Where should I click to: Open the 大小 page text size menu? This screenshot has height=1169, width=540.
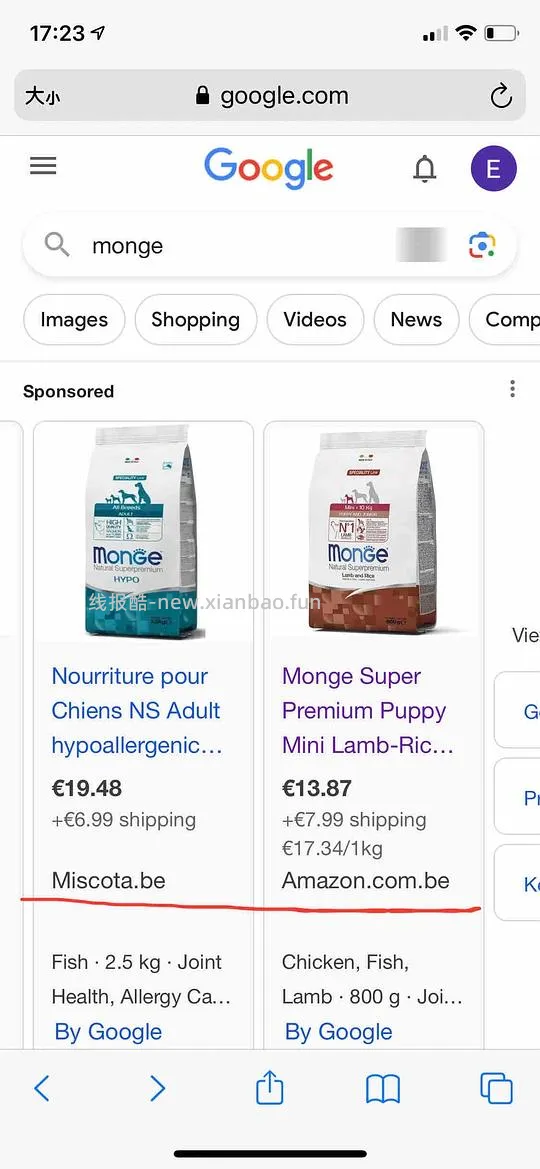[43, 96]
